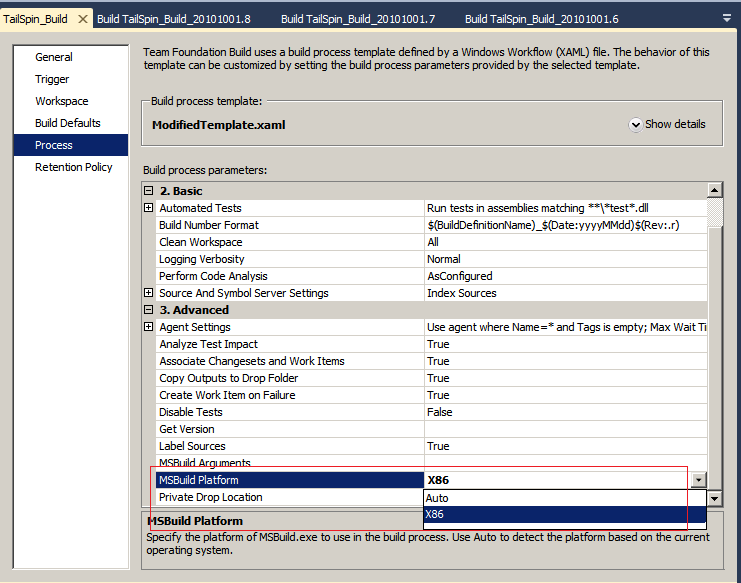Switch to Build TailSpin_Build_20101001.8 tab
Viewport: 741px width, 583px height.
pos(174,19)
